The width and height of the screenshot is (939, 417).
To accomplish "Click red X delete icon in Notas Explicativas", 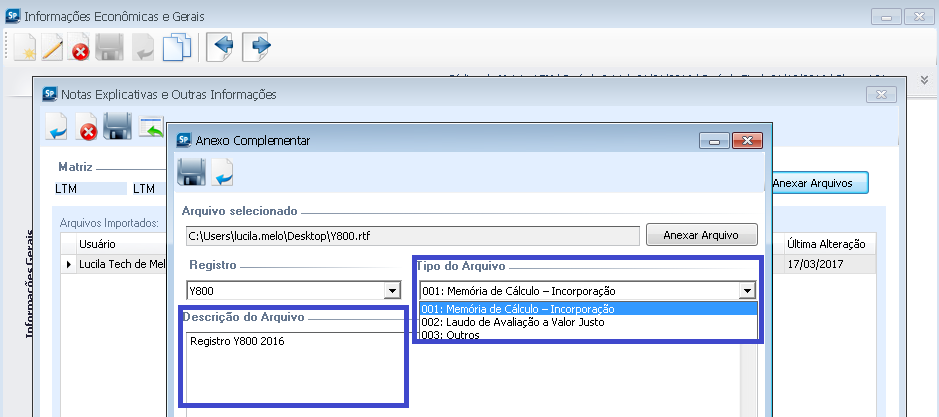I will 87,126.
